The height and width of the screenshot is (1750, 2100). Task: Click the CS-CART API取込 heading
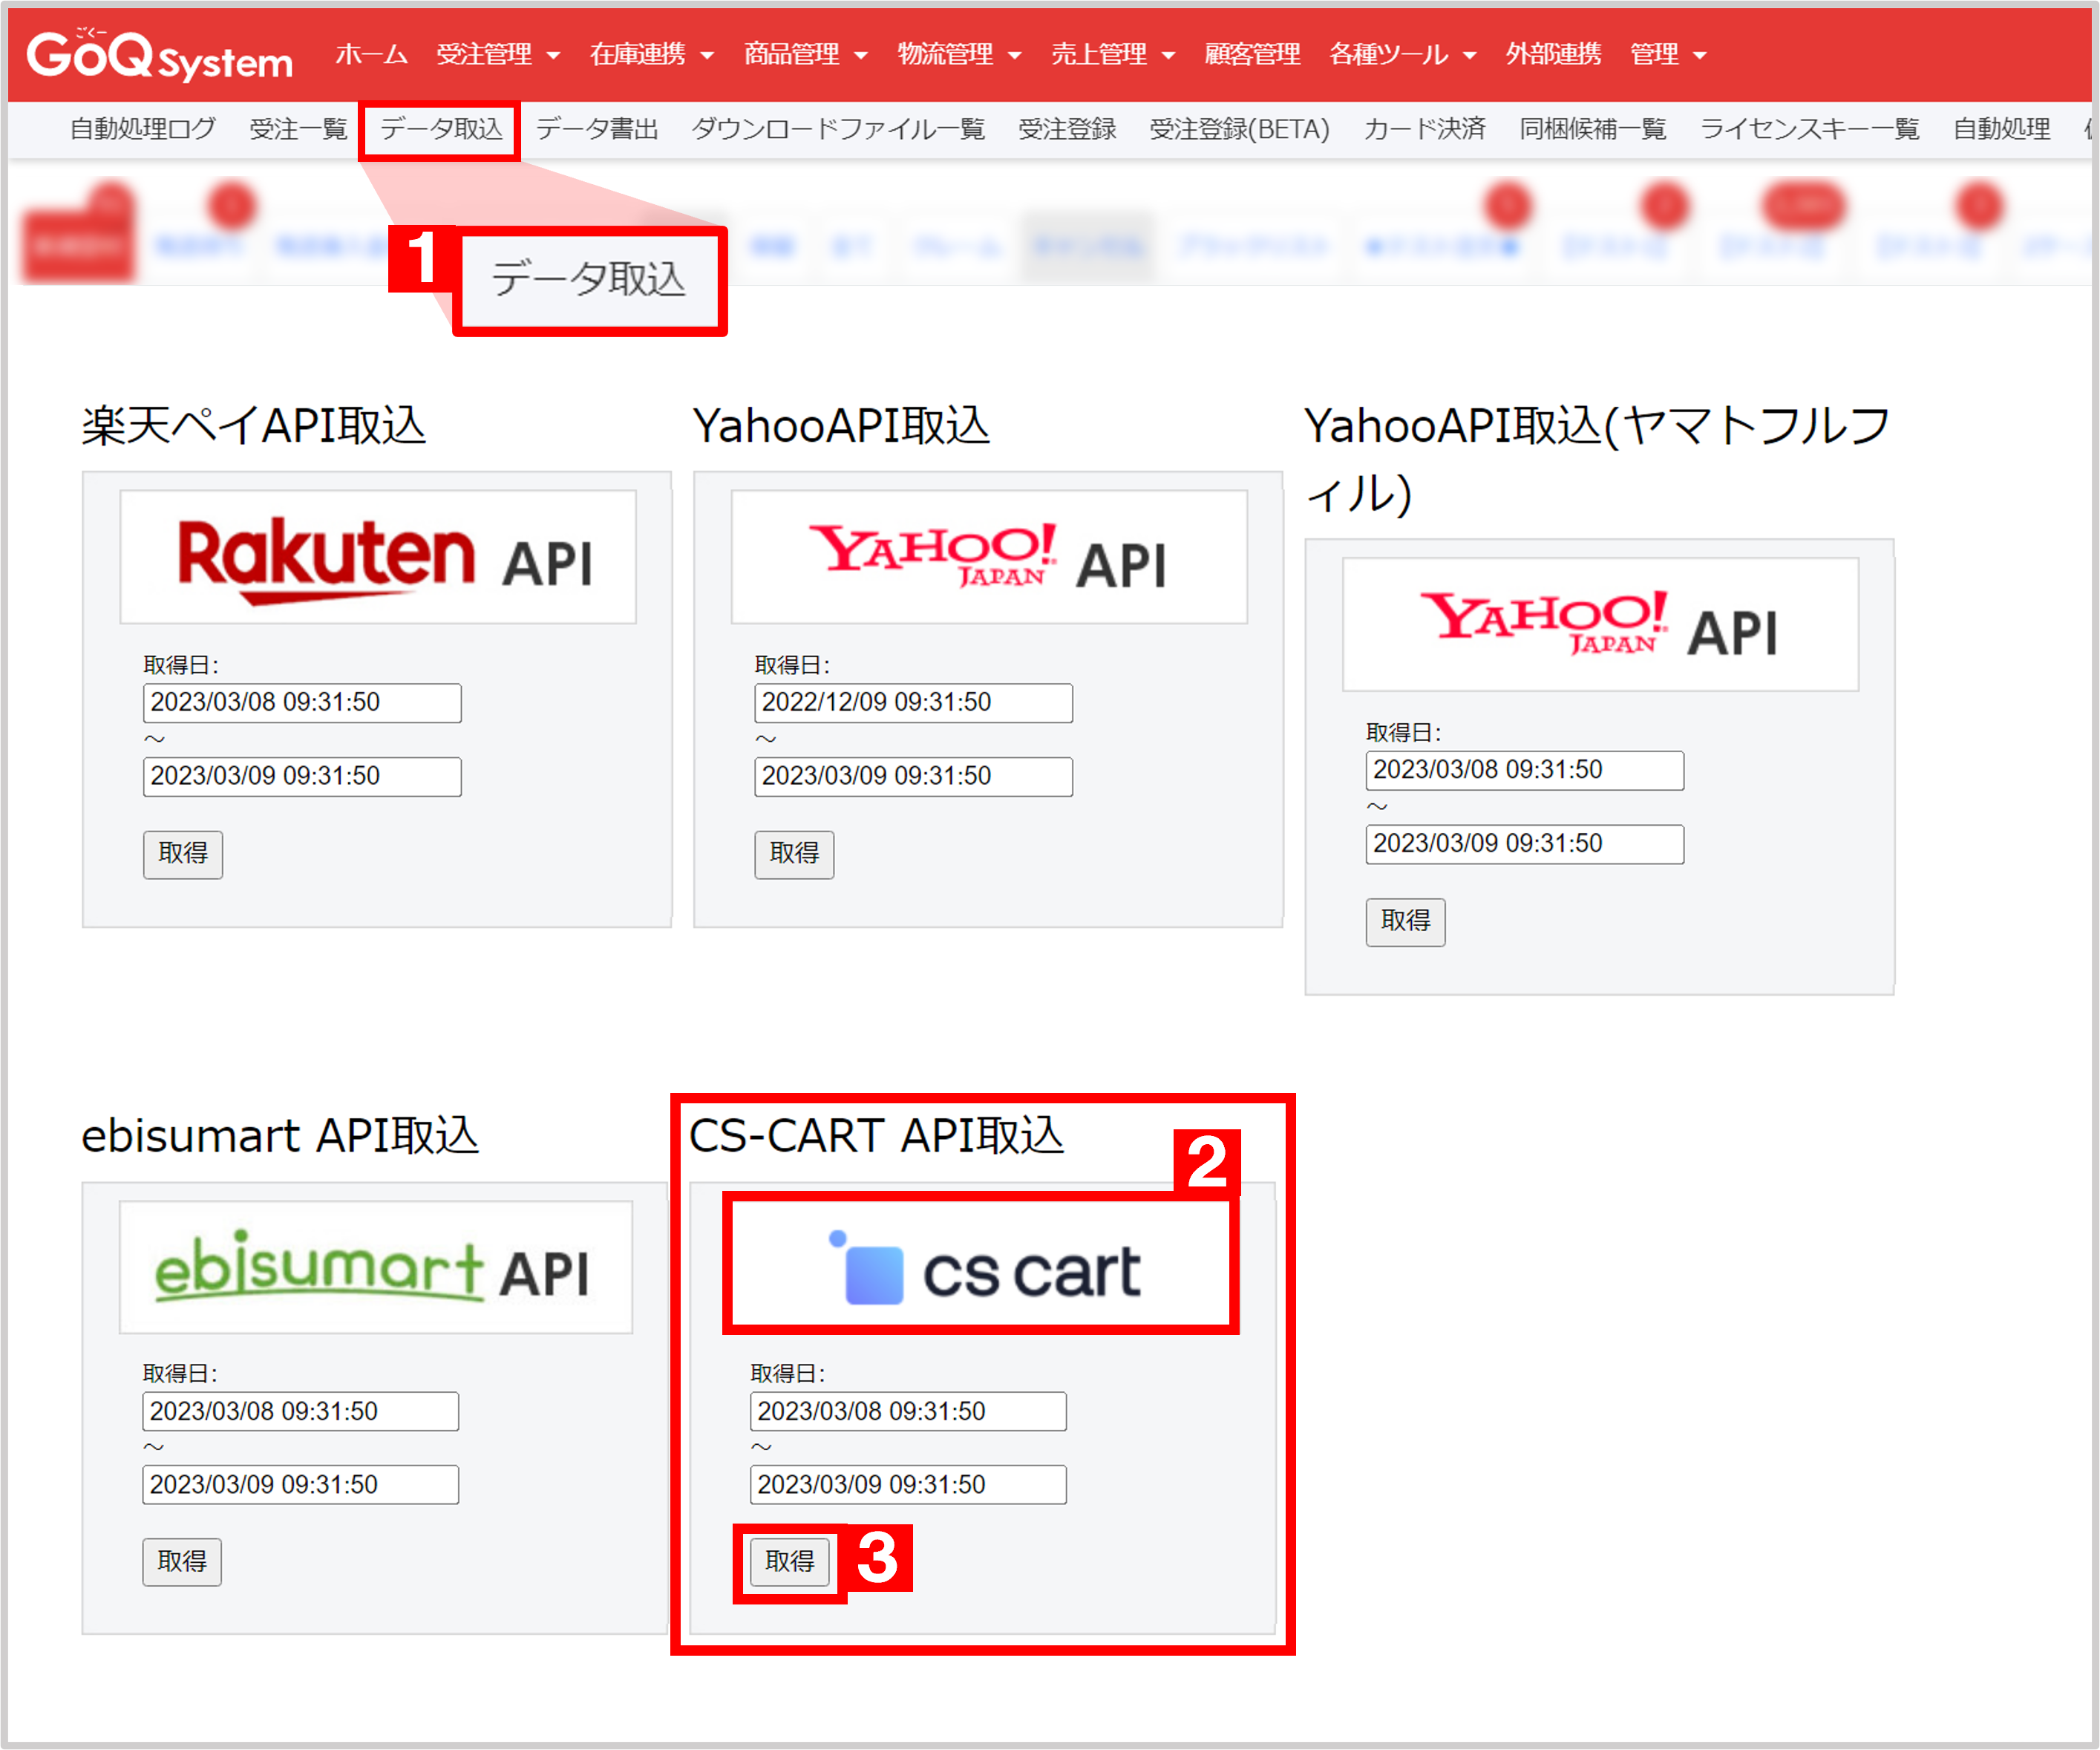(x=877, y=1137)
